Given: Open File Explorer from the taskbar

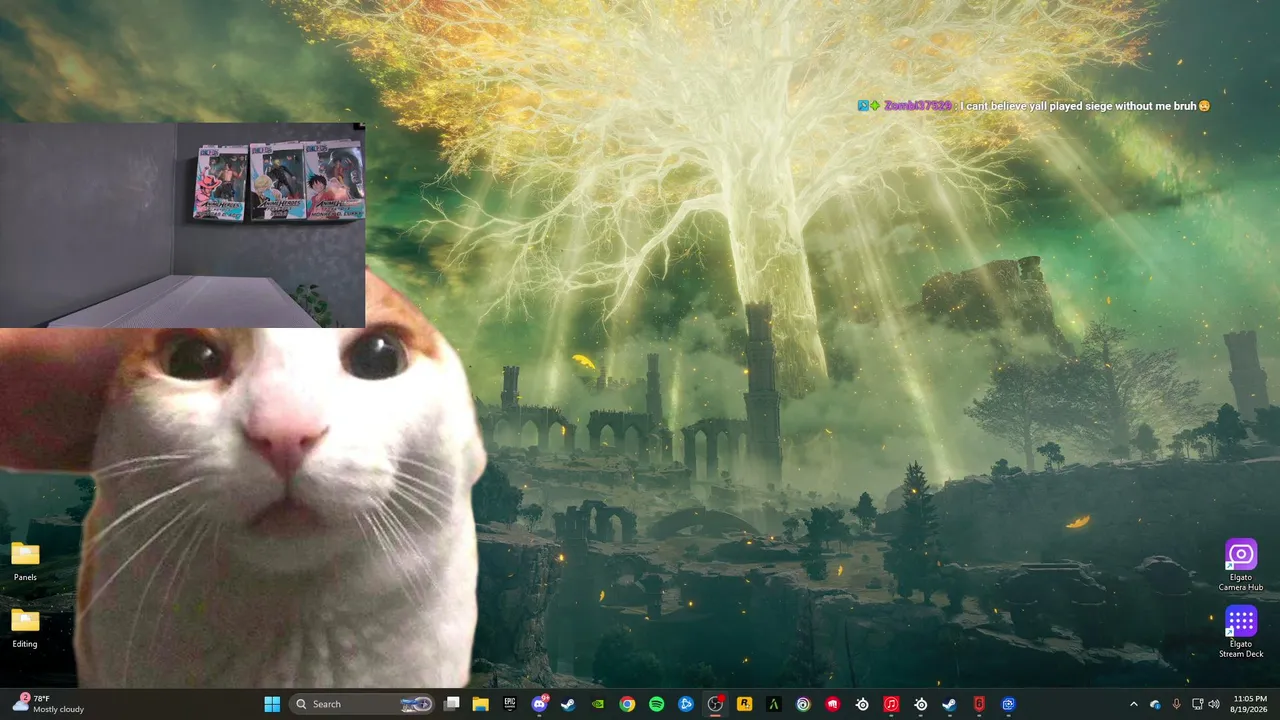Looking at the screenshot, I should [480, 704].
